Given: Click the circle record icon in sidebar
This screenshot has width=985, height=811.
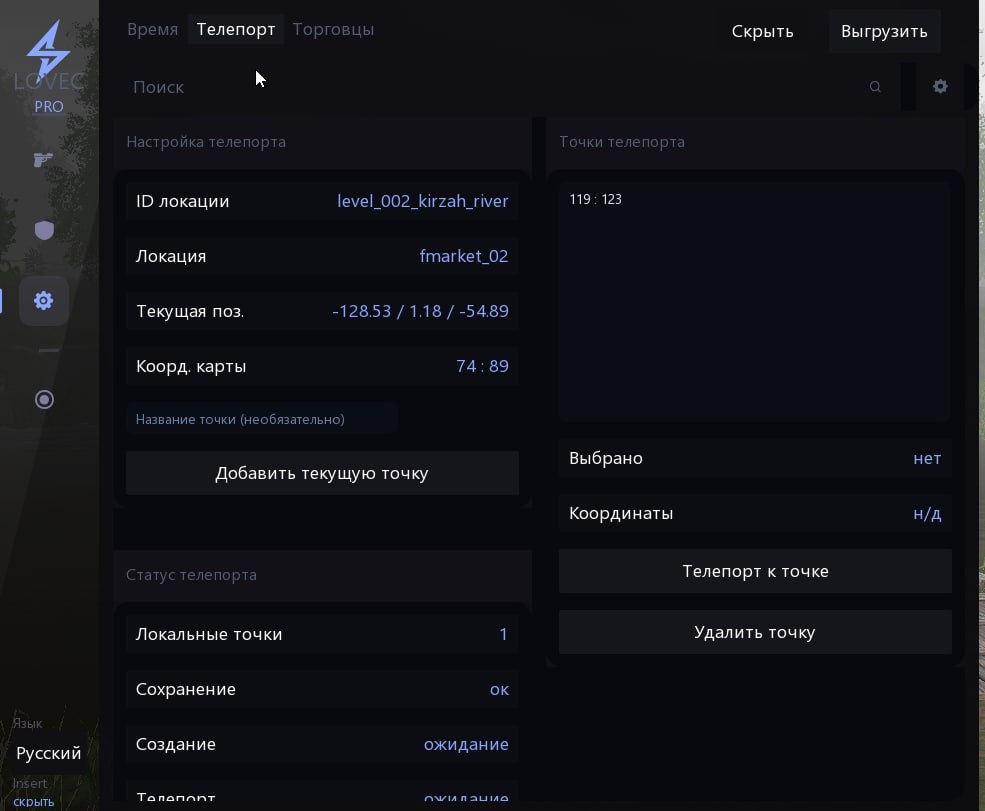Looking at the screenshot, I should coord(44,400).
